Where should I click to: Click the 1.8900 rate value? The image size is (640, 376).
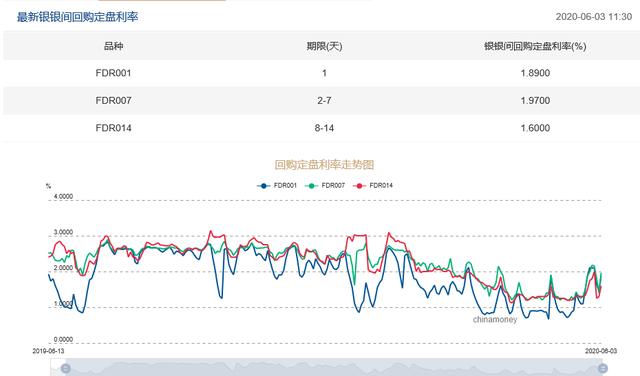pyautogui.click(x=535, y=73)
